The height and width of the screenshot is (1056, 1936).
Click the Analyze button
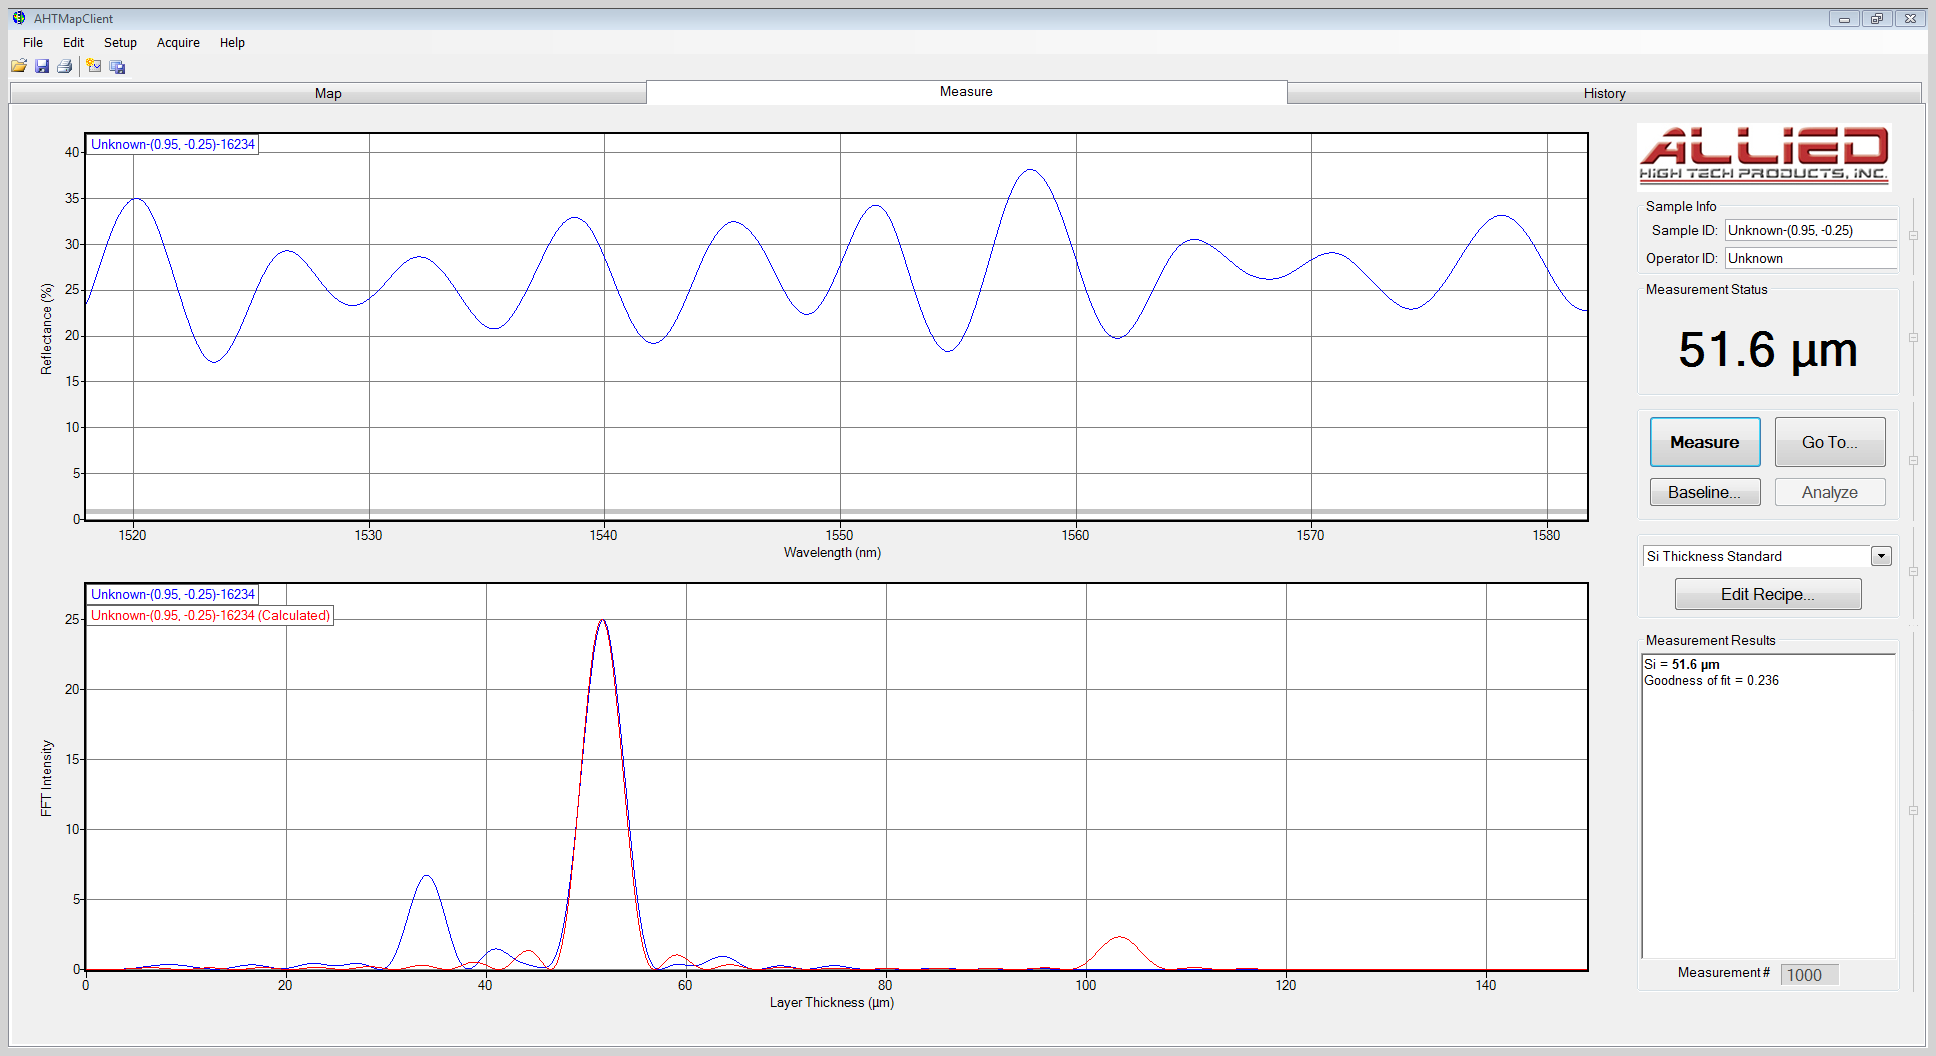coord(1829,491)
